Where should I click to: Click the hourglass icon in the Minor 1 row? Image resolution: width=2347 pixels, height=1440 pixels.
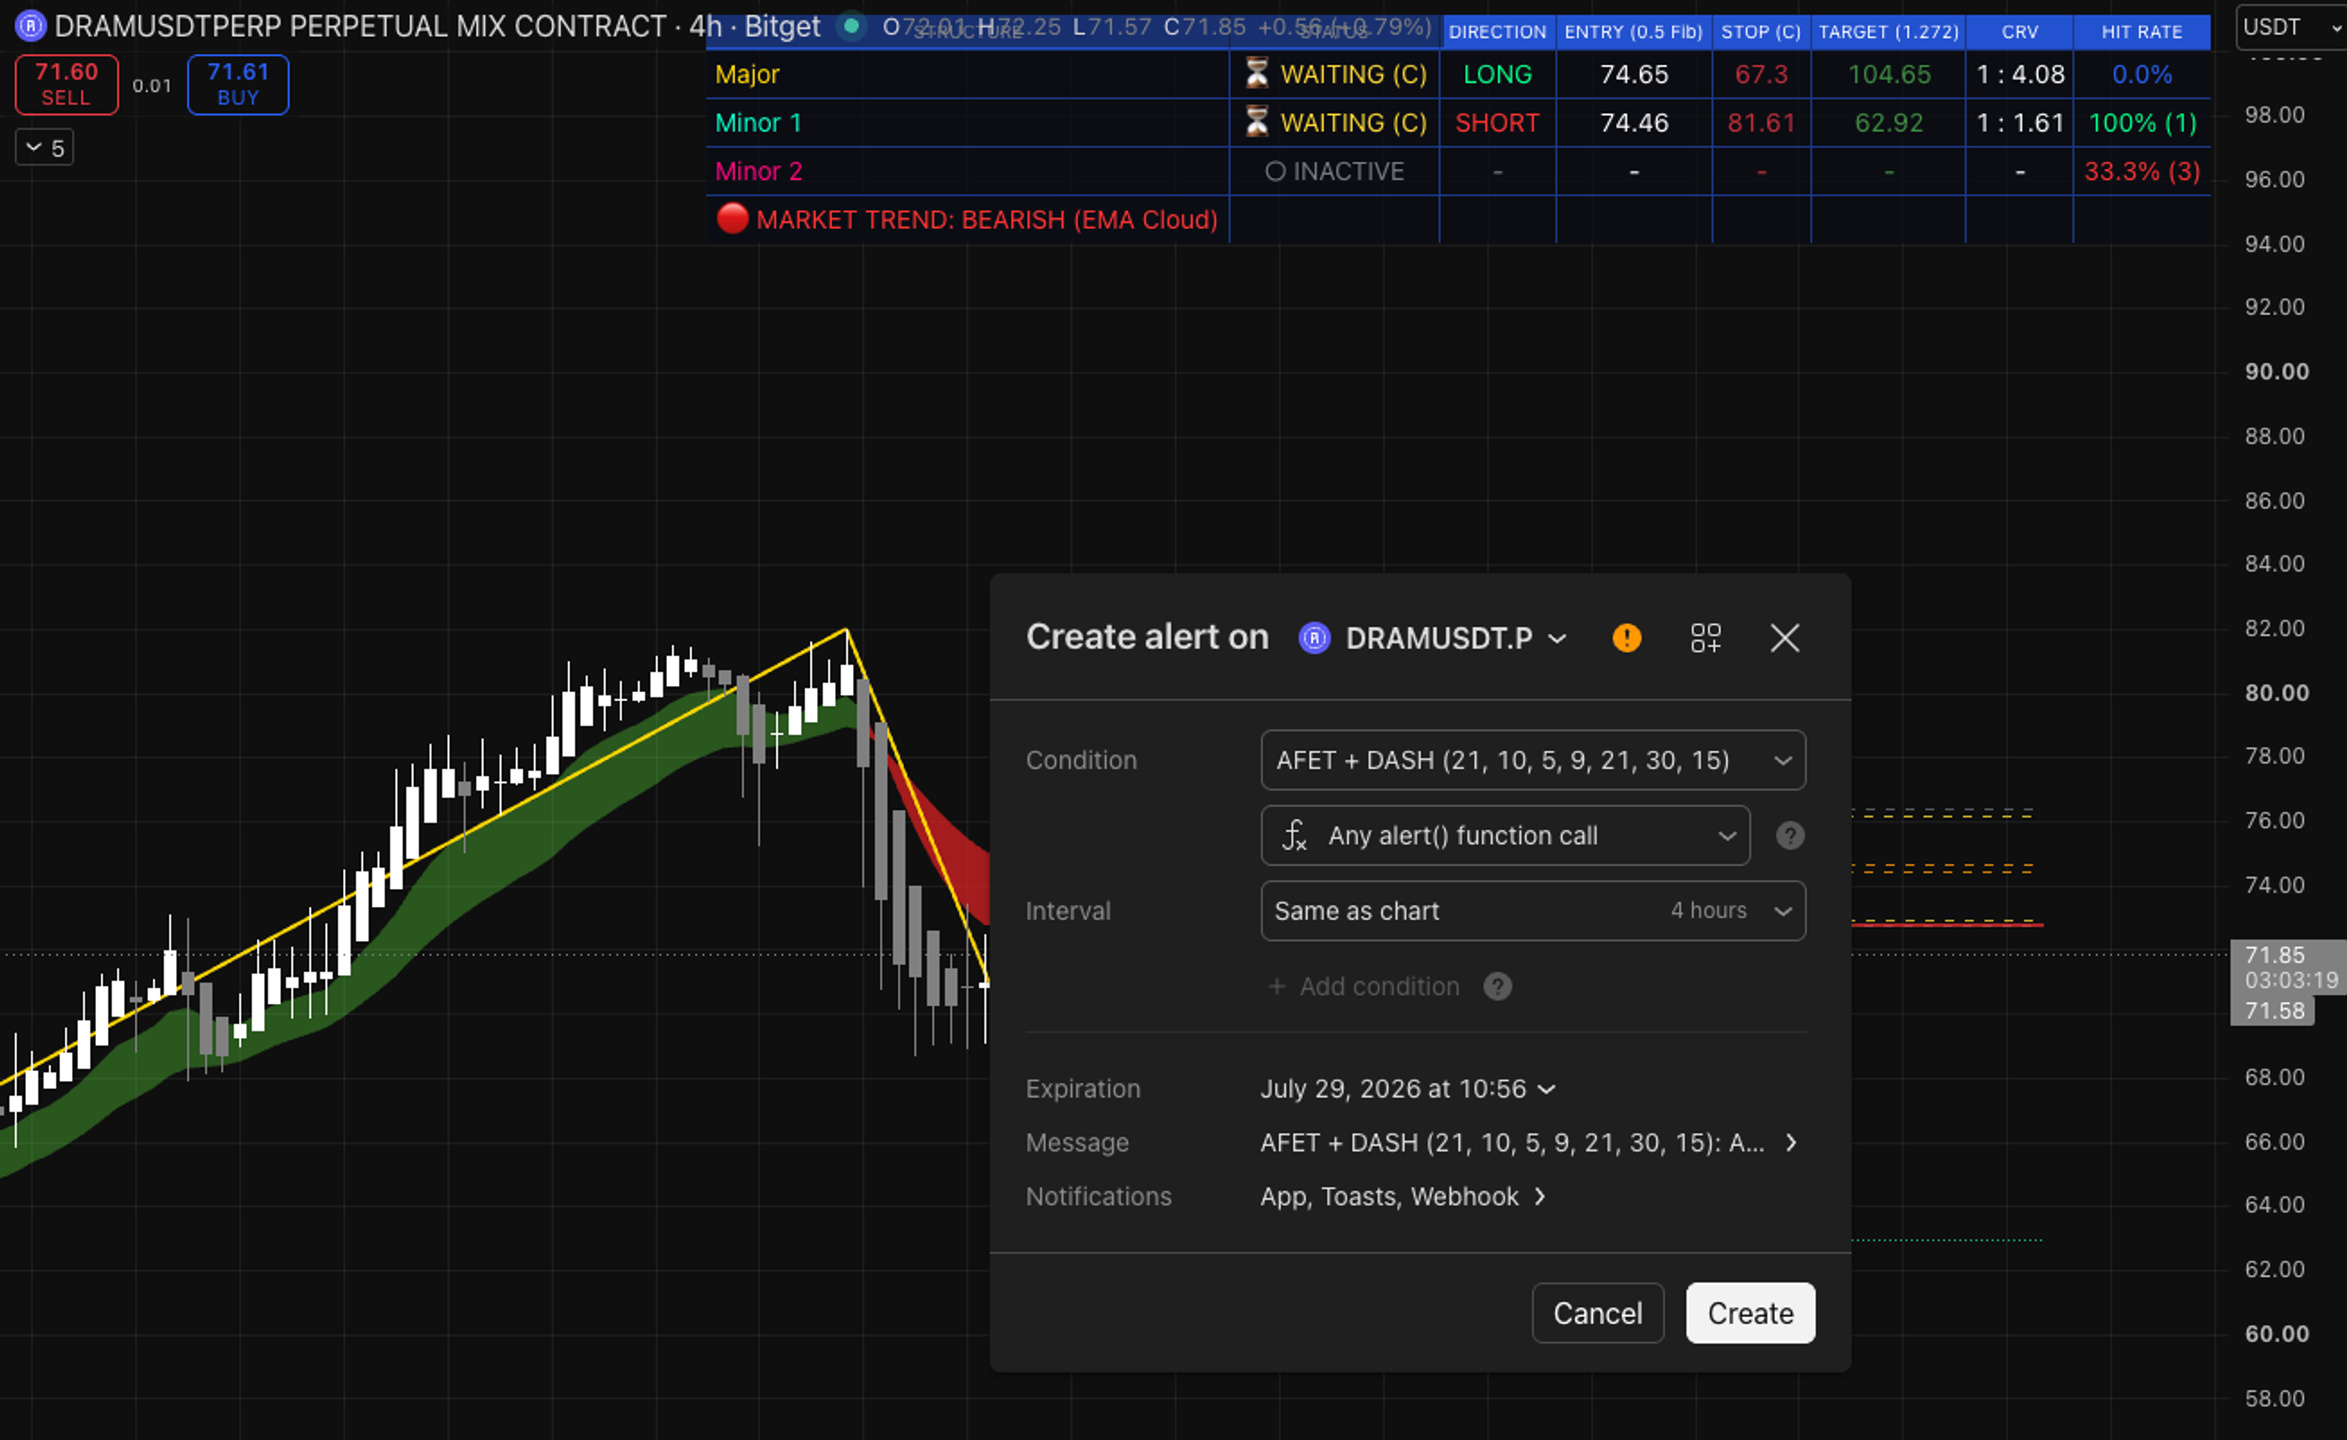[x=1256, y=122]
